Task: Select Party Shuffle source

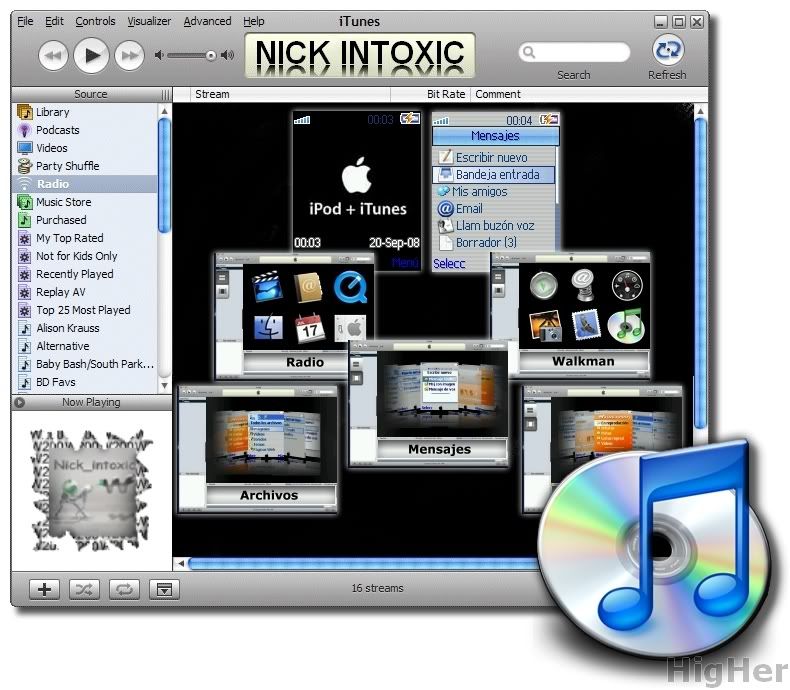Action: [85, 166]
